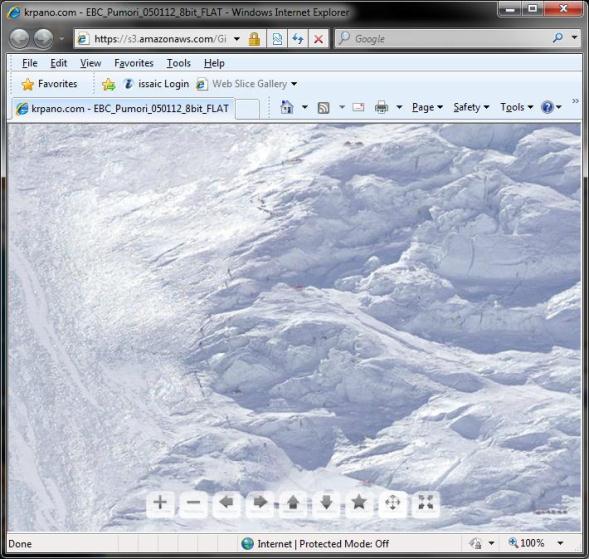
Task: Pan the panorama up with the arrow button
Action: tap(293, 504)
